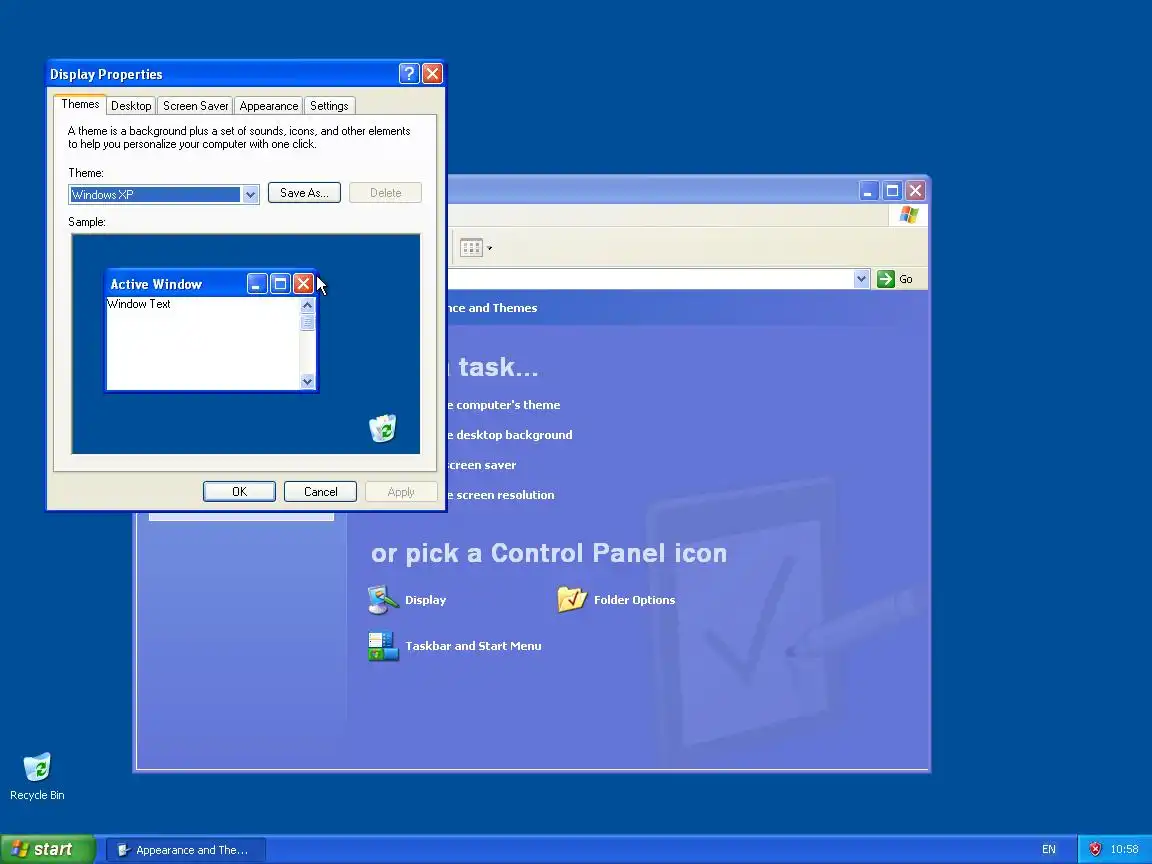Open the Folder Options icon

[572, 600]
